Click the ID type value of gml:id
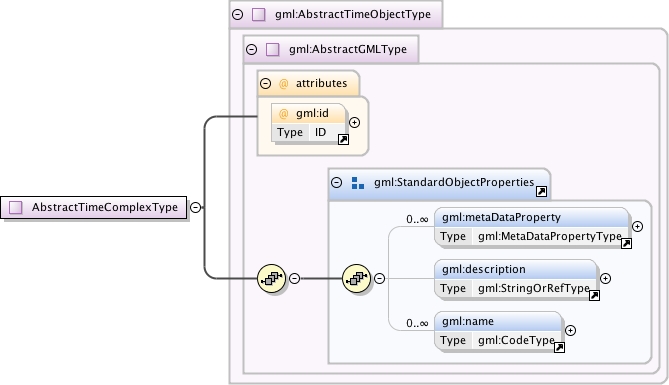669x385 pixels. [320, 132]
